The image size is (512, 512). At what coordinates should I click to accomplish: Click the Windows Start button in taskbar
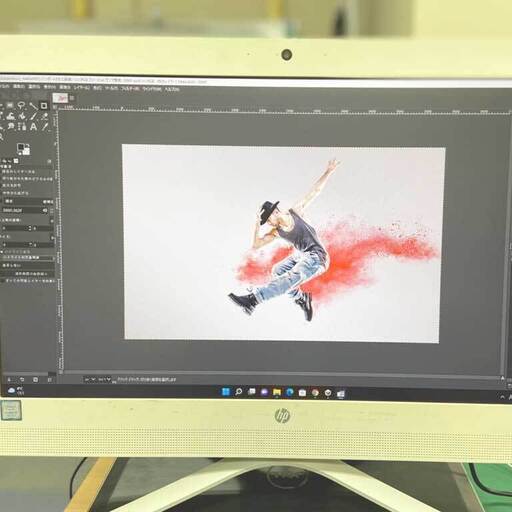click(x=226, y=392)
